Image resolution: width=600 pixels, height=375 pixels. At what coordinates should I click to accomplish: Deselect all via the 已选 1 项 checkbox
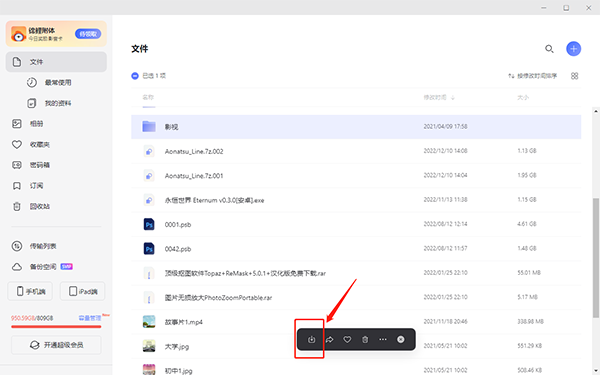pyautogui.click(x=135, y=76)
